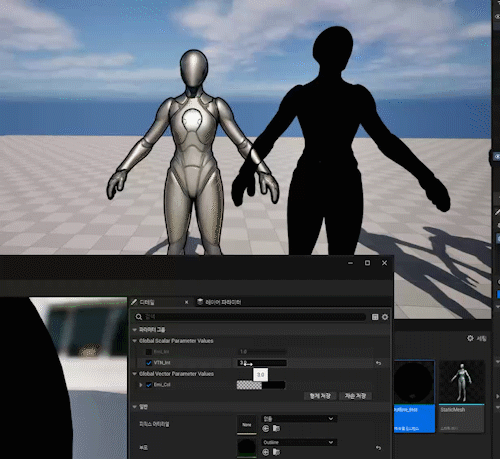Browse to physics material in content browser
Viewport: 500px width, 459px height.
[x=276, y=429]
